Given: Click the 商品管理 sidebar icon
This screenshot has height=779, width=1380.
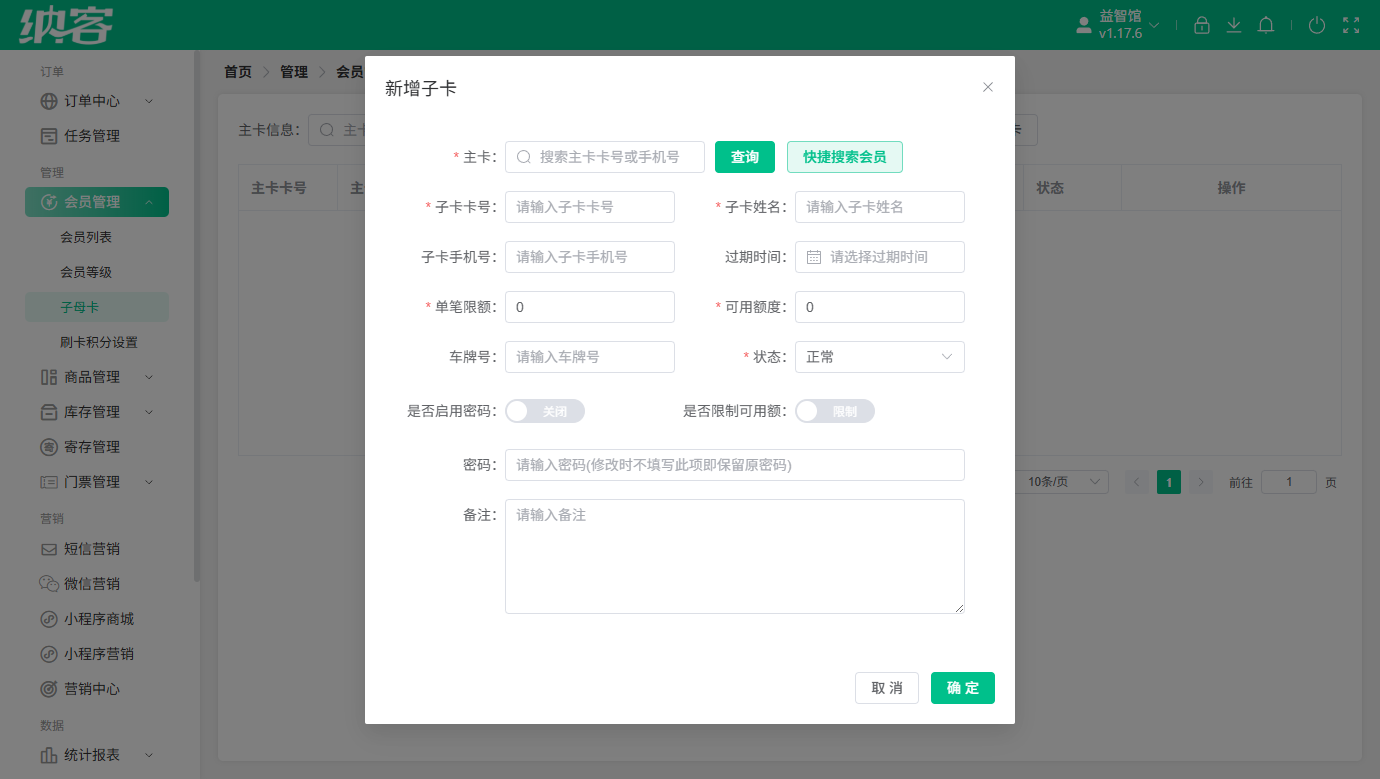Looking at the screenshot, I should (49, 377).
